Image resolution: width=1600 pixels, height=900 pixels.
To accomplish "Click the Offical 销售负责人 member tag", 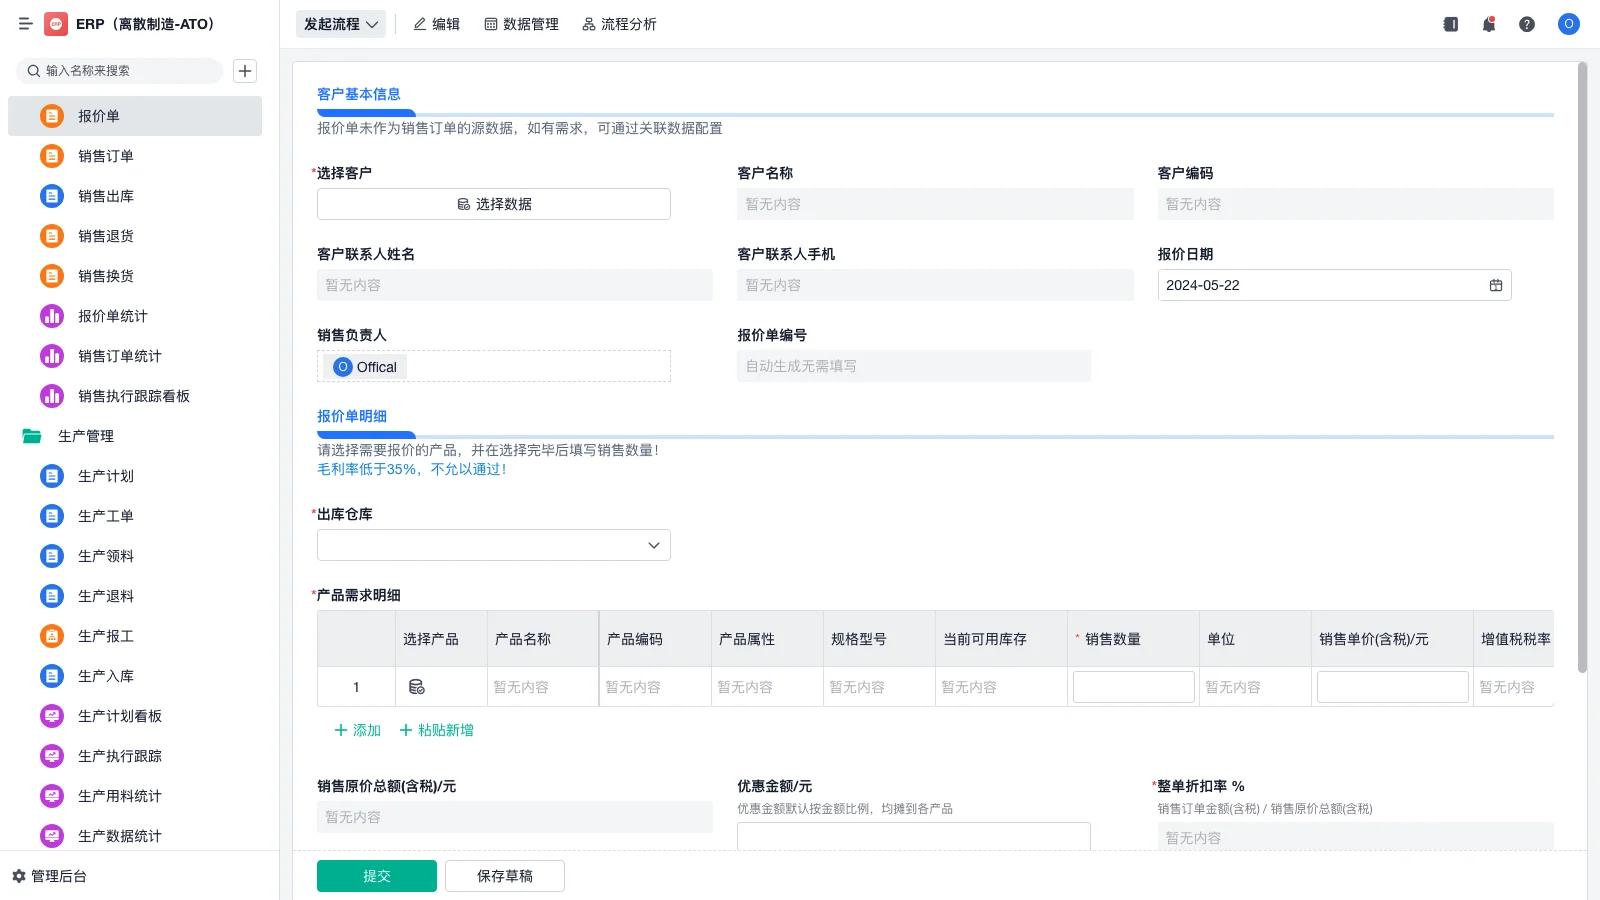I will click(366, 367).
